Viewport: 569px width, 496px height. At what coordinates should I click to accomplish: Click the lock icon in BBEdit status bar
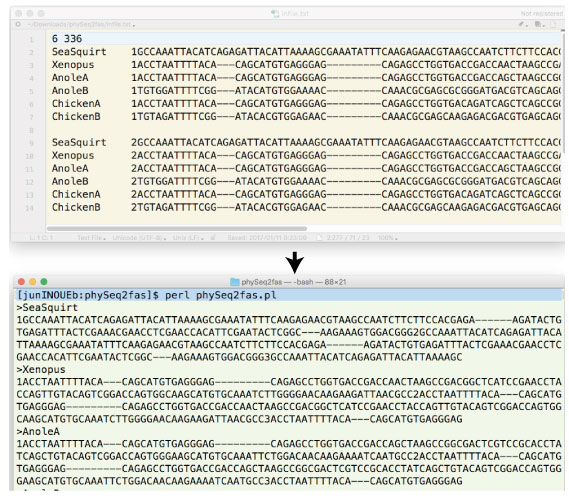pyautogui.click(x=213, y=238)
